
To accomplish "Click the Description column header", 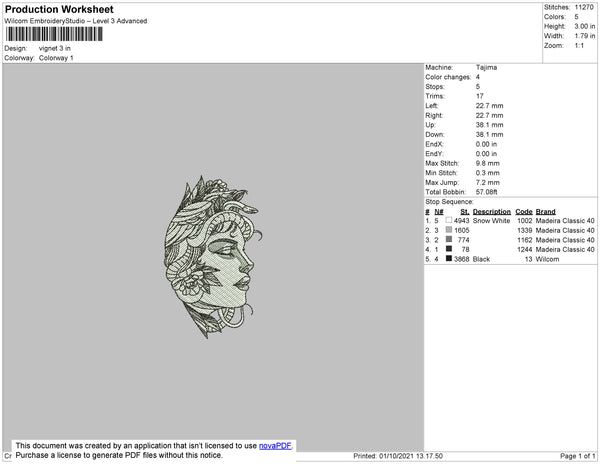I will 492,212.
